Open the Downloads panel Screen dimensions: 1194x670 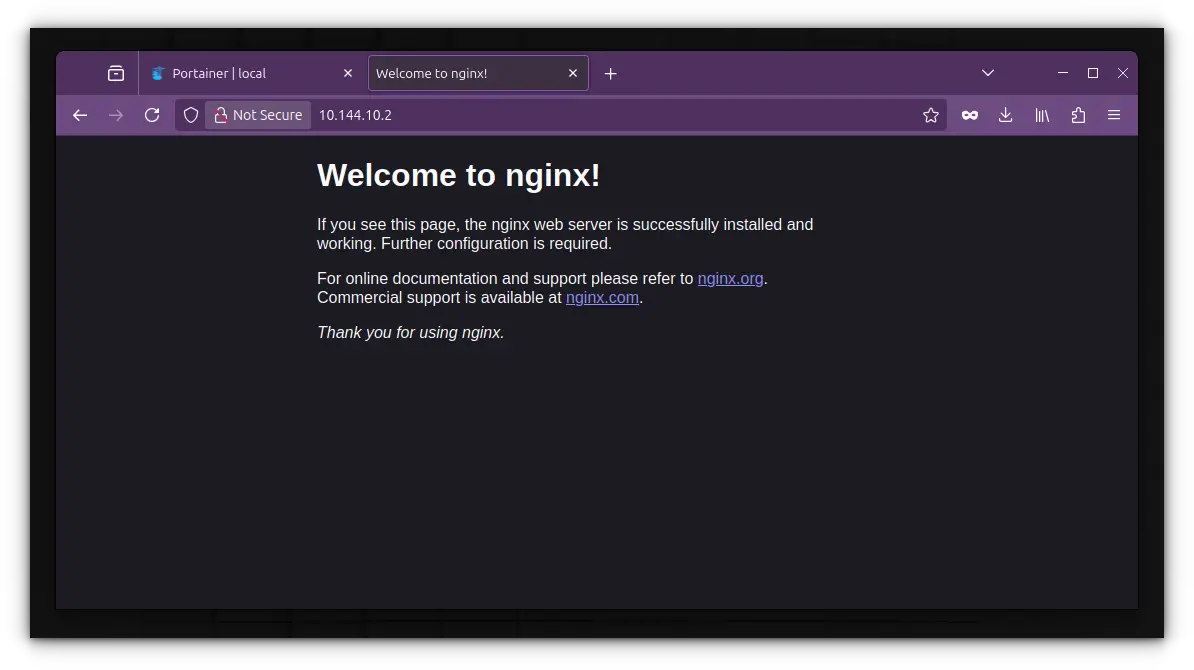pos(1005,115)
